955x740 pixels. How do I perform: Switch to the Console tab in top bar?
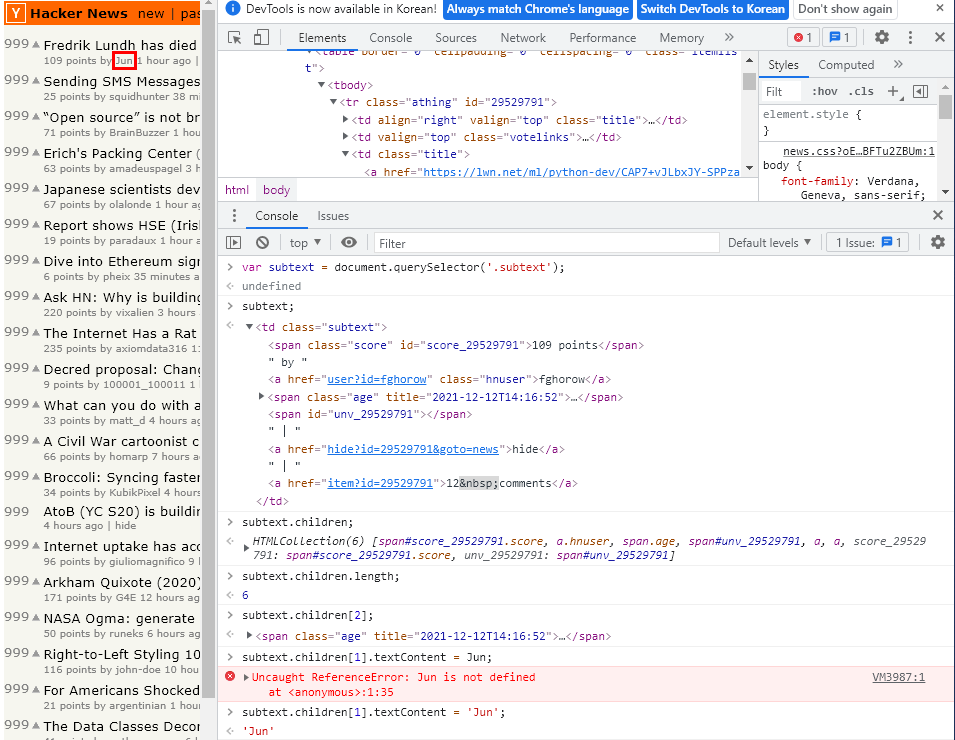(390, 38)
